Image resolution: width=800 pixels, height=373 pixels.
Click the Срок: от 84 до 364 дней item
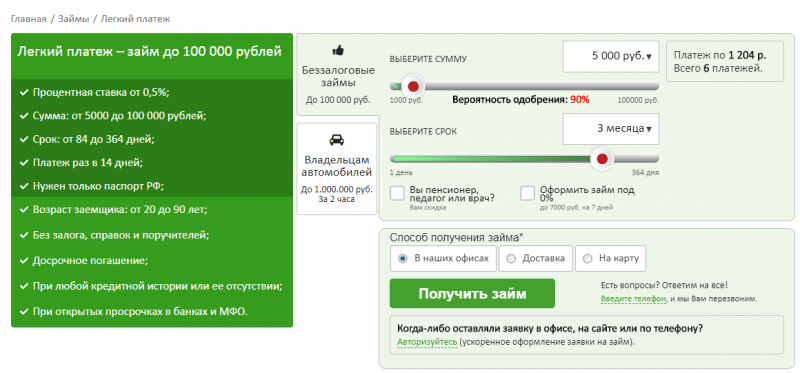(93, 139)
